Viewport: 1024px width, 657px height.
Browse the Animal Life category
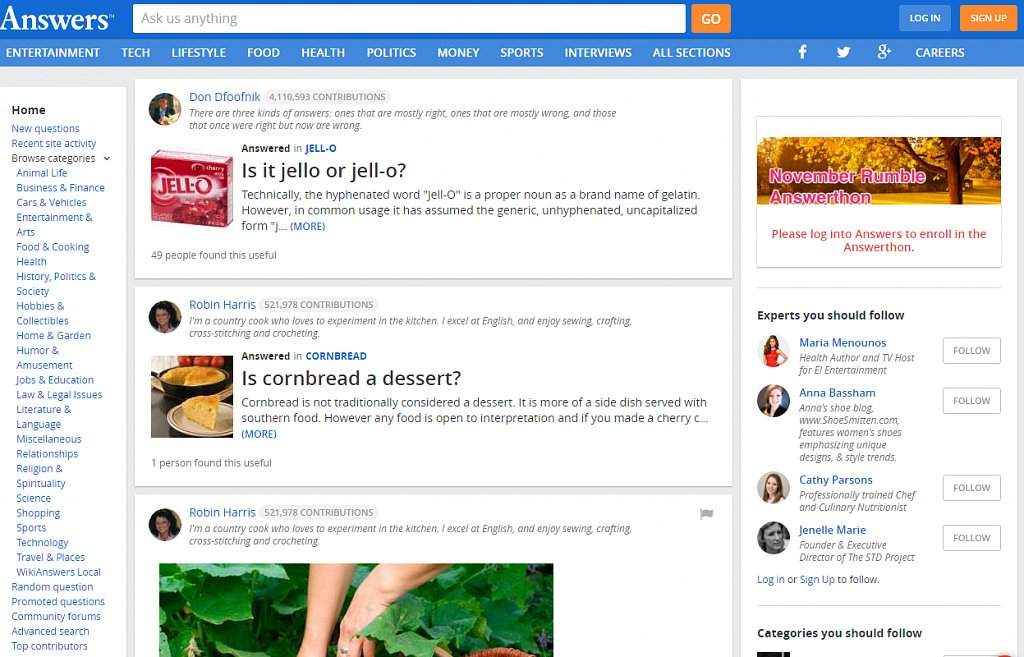click(x=42, y=173)
